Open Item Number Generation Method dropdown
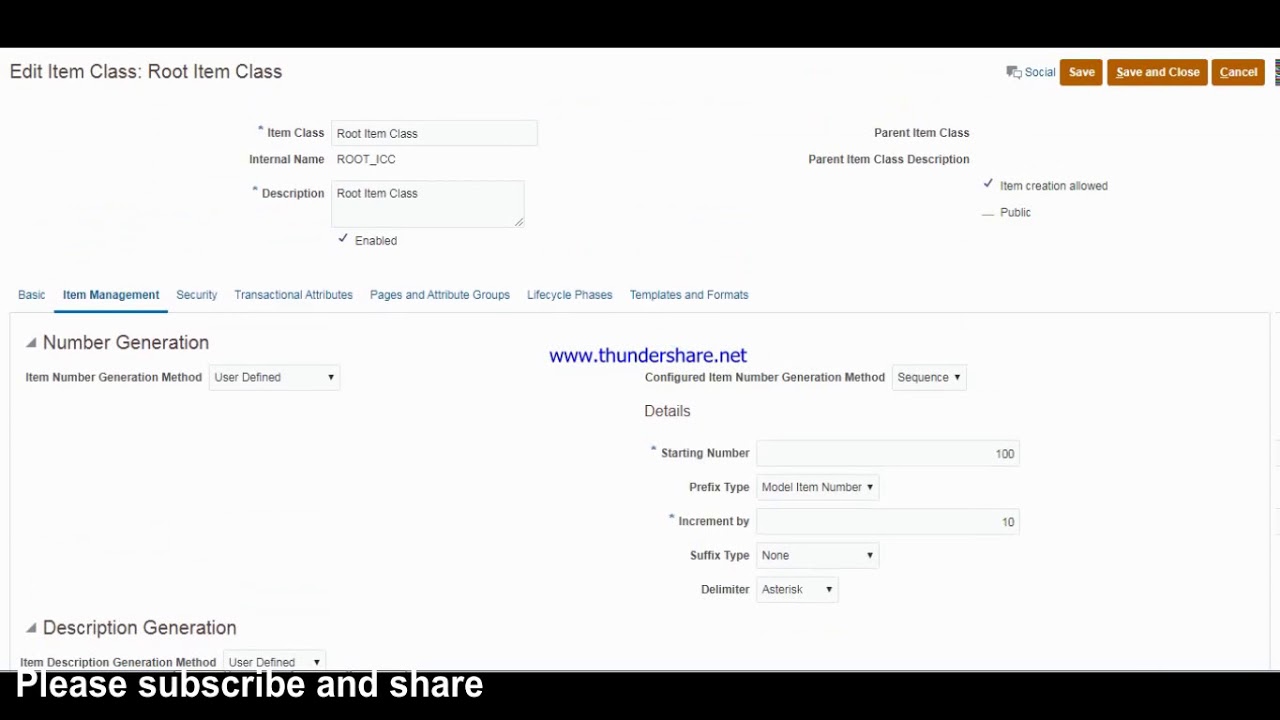This screenshot has height=720, width=1280. click(274, 377)
